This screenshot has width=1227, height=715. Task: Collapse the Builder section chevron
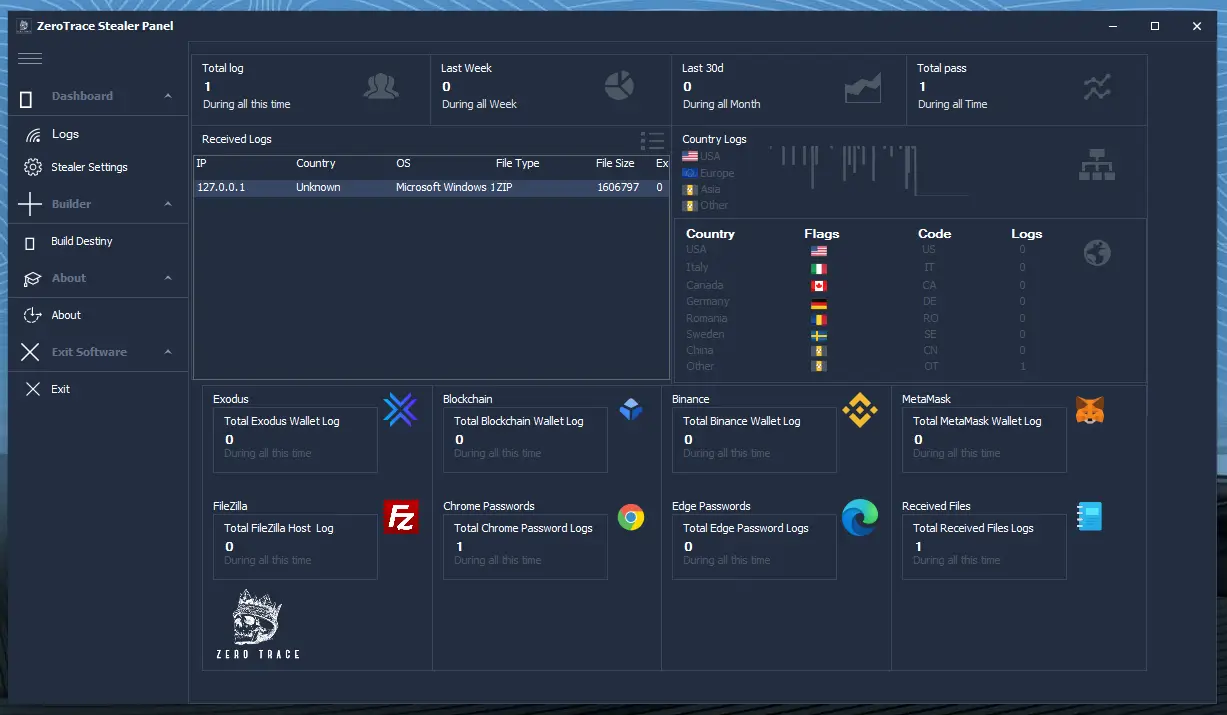pos(168,204)
